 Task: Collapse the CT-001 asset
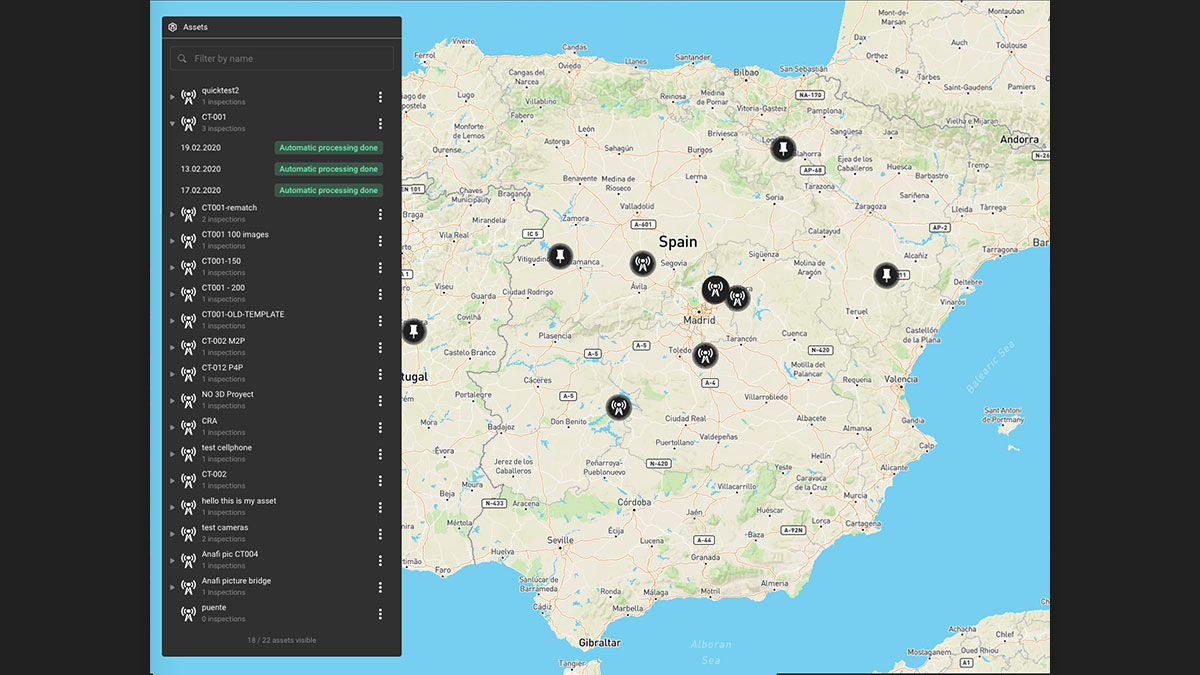pyautogui.click(x=172, y=124)
